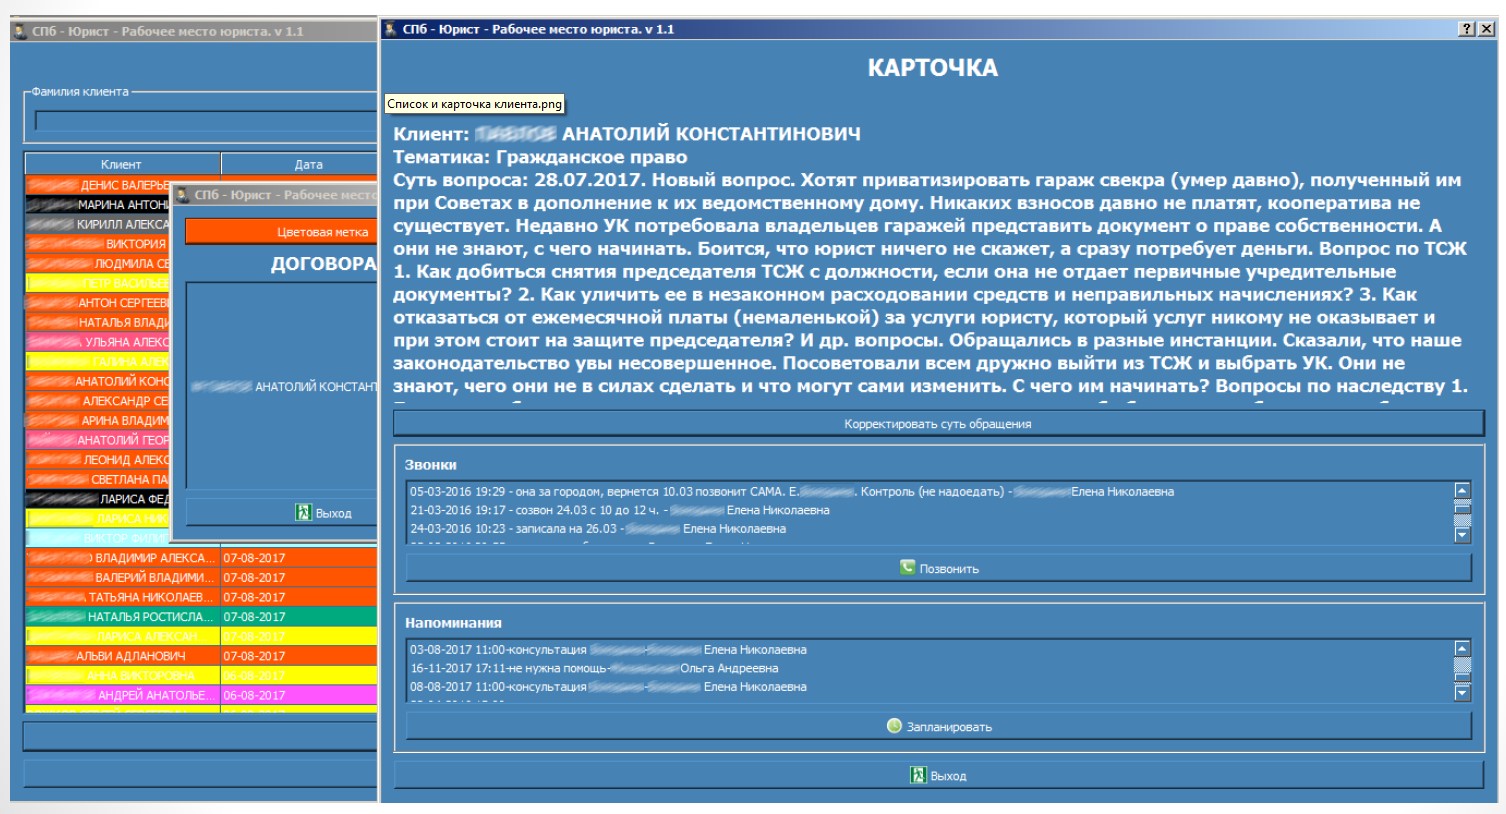Screen dimensions: 1506x814
Task: Select client row УЛЬЯНА АЛЕКС
Action: point(97,342)
